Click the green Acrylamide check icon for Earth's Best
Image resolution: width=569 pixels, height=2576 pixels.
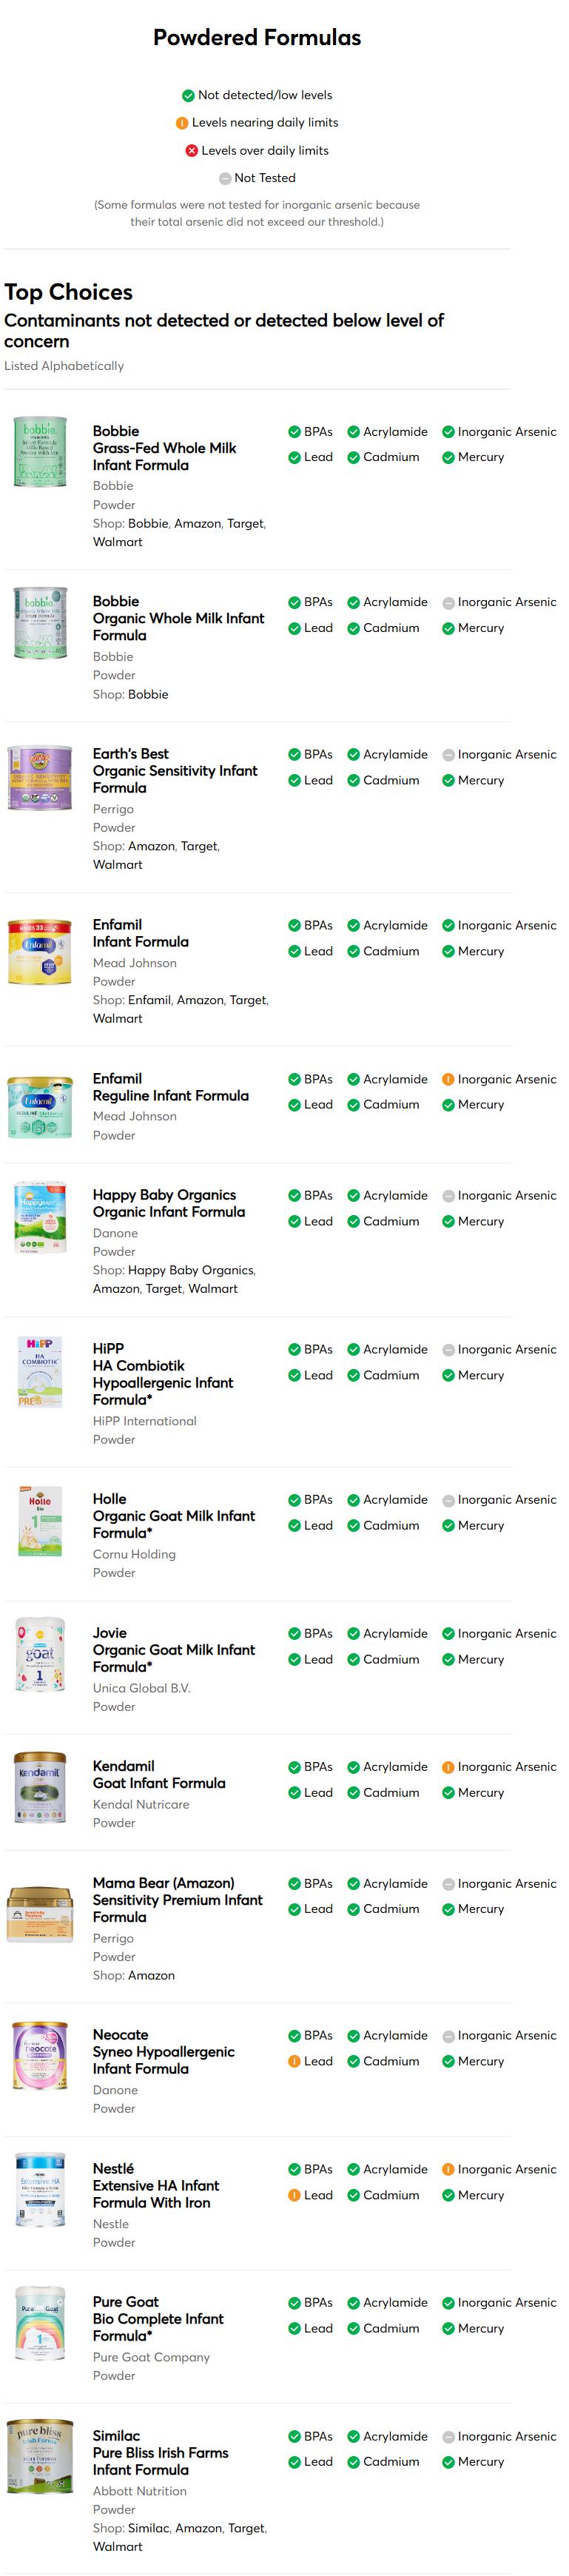click(353, 755)
